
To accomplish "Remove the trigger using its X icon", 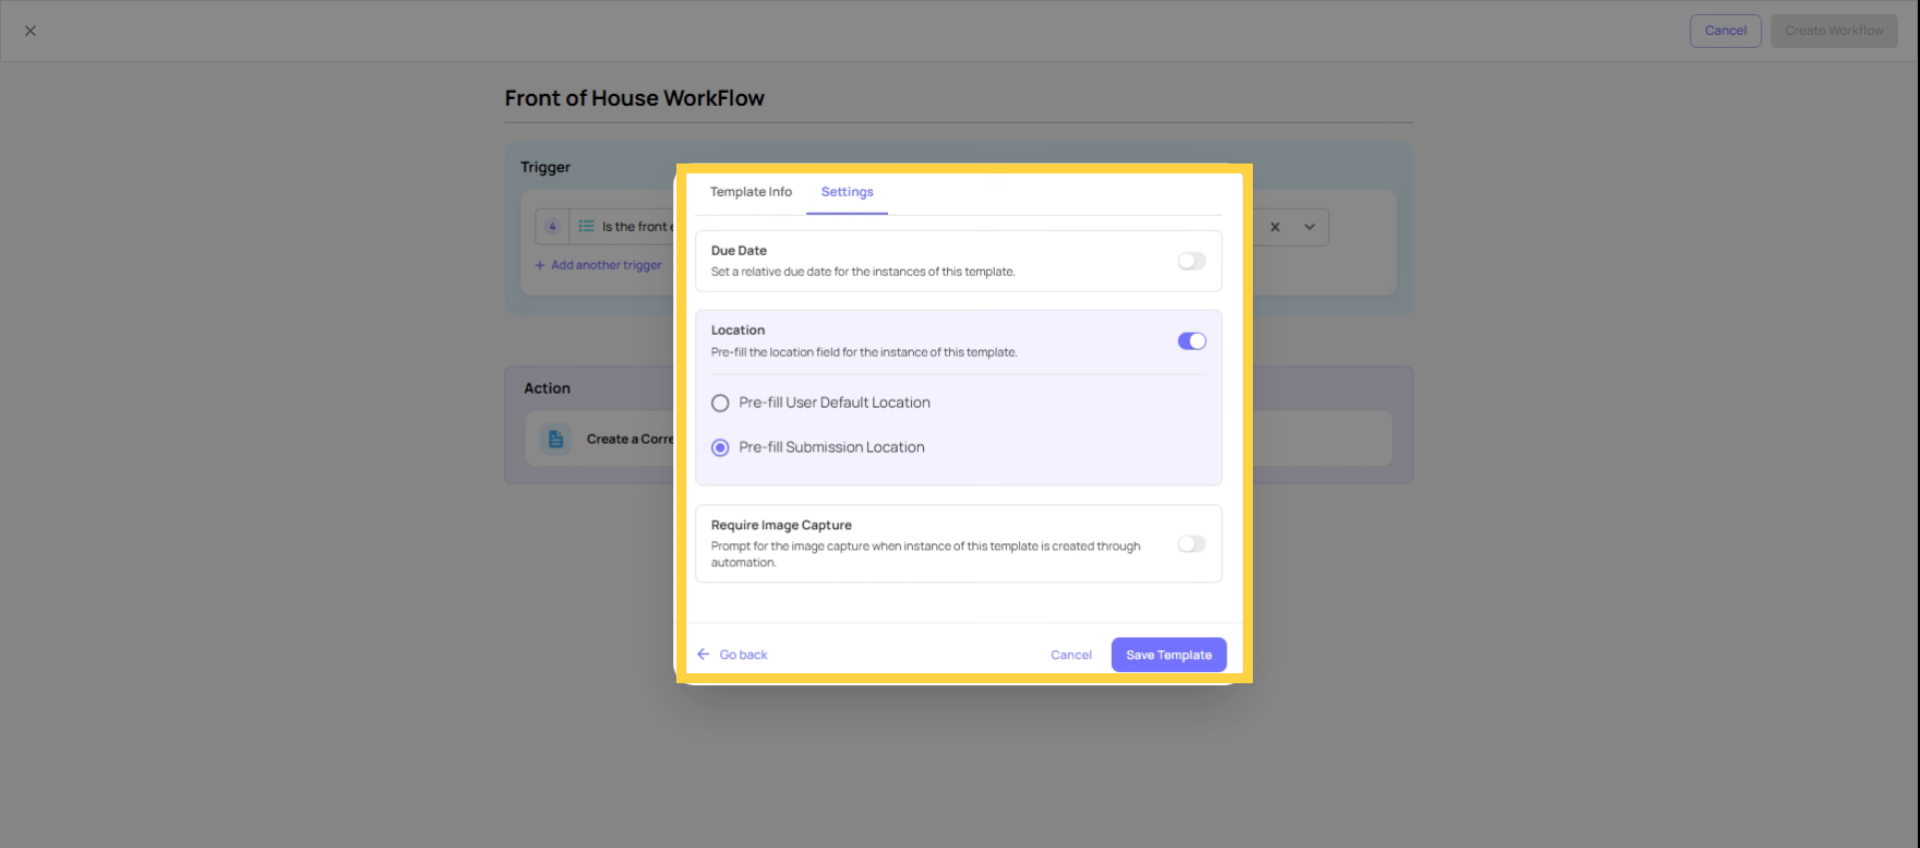I will click(x=1275, y=227).
